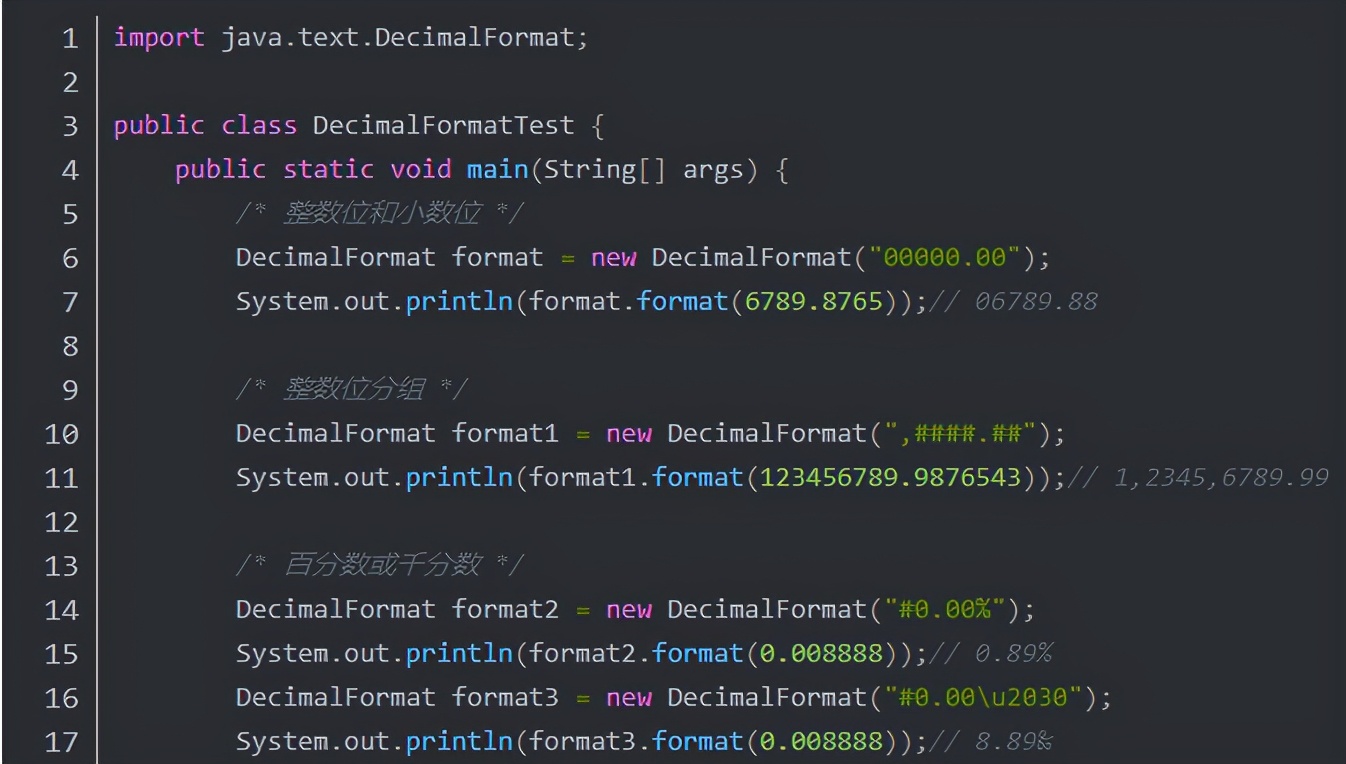Click the string "00000.00" on line 6
The width and height of the screenshot is (1346, 764).
click(x=943, y=258)
